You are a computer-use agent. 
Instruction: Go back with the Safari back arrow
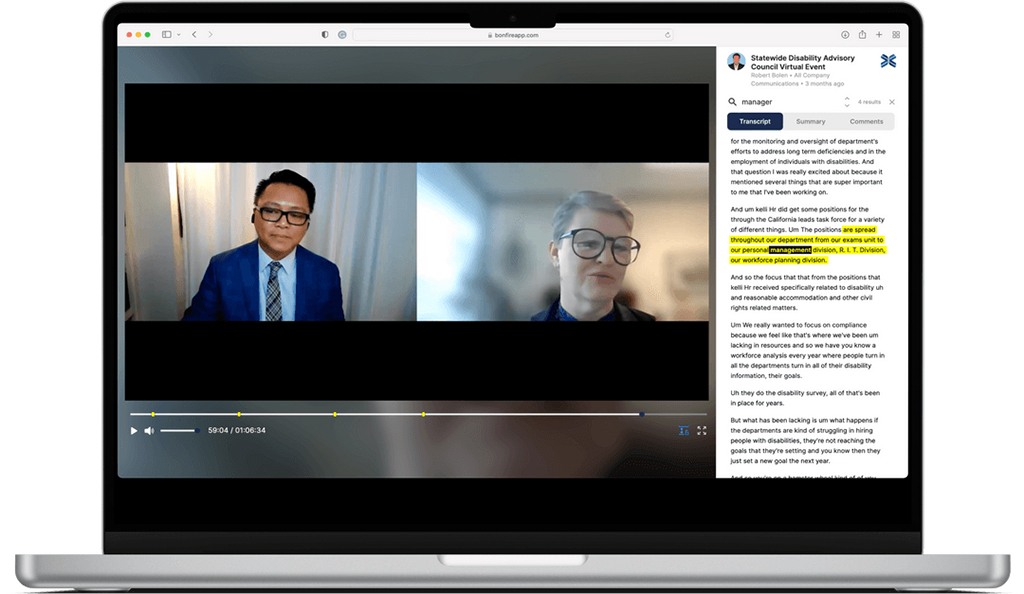[x=194, y=35]
